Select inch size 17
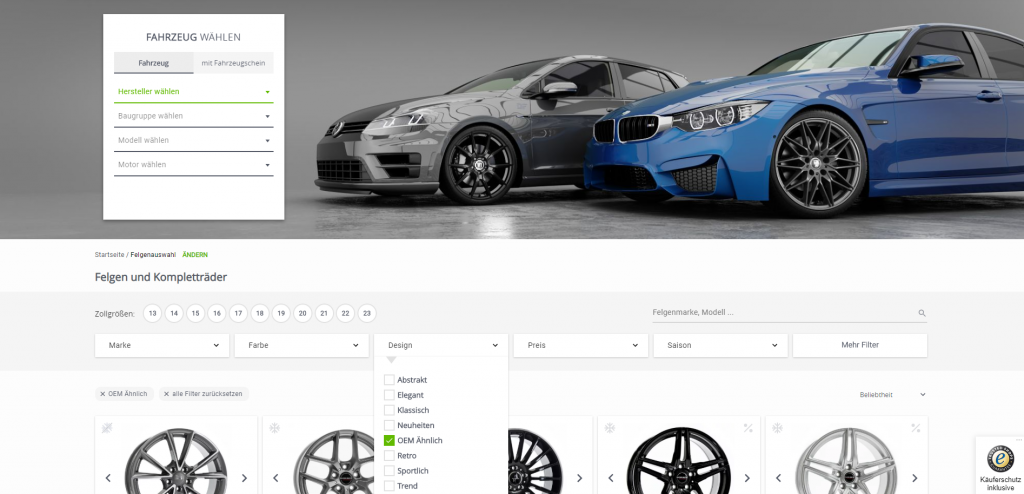This screenshot has height=494, width=1024. click(x=238, y=314)
